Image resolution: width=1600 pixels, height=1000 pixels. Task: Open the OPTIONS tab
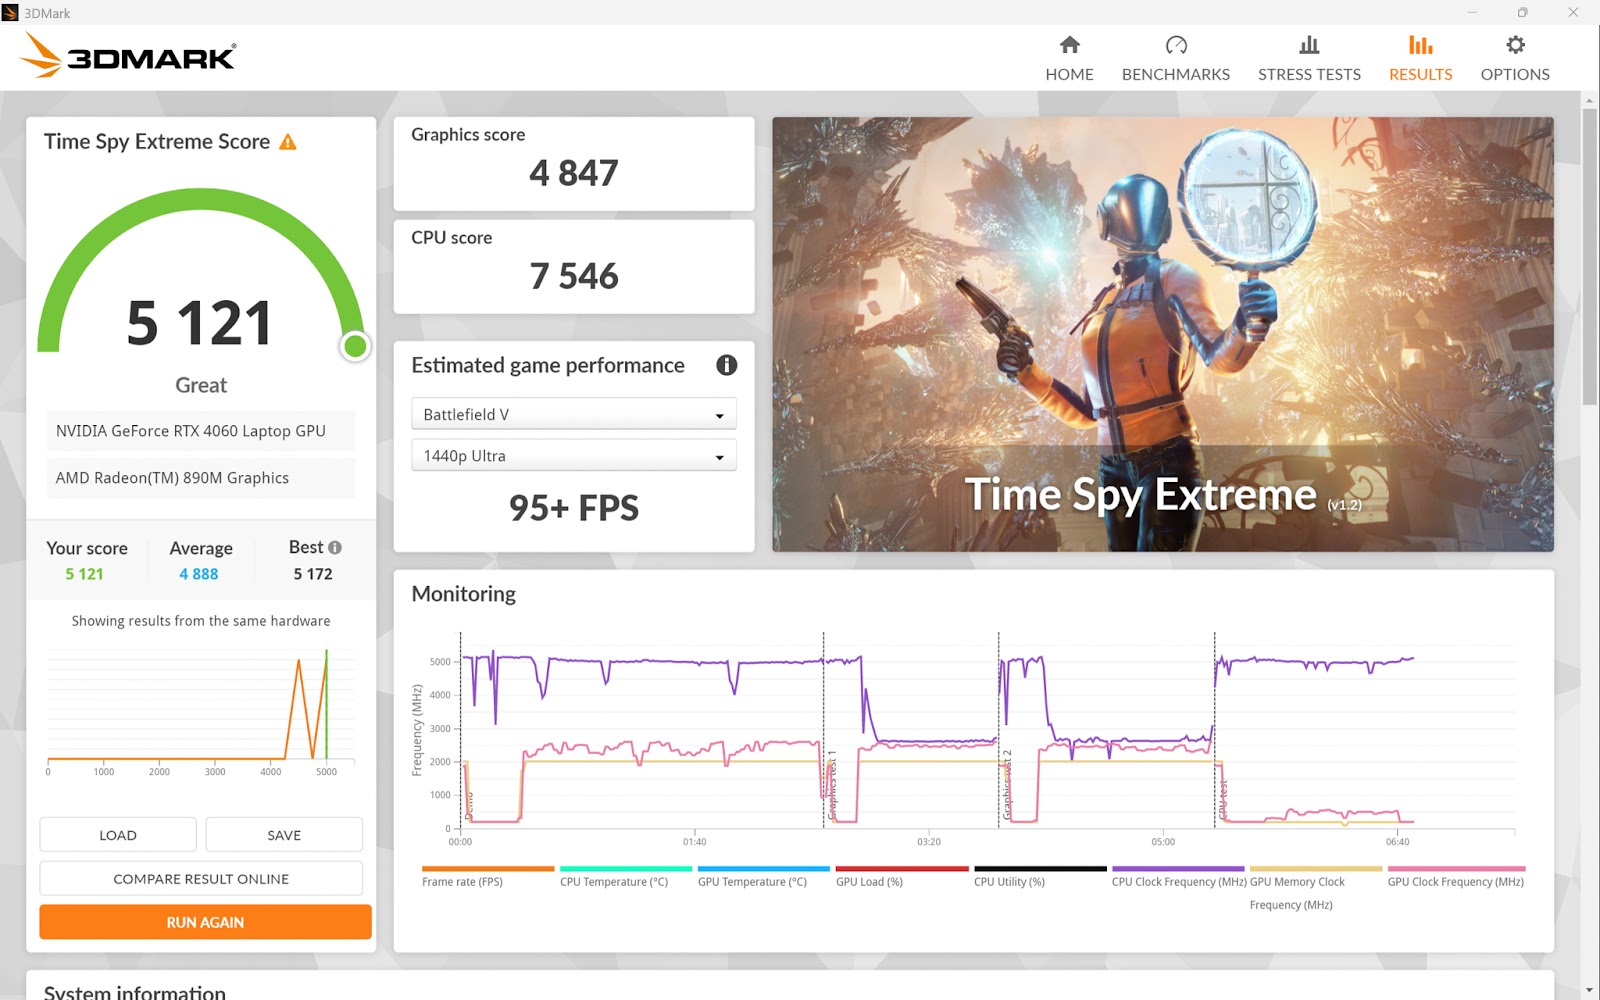(1515, 59)
